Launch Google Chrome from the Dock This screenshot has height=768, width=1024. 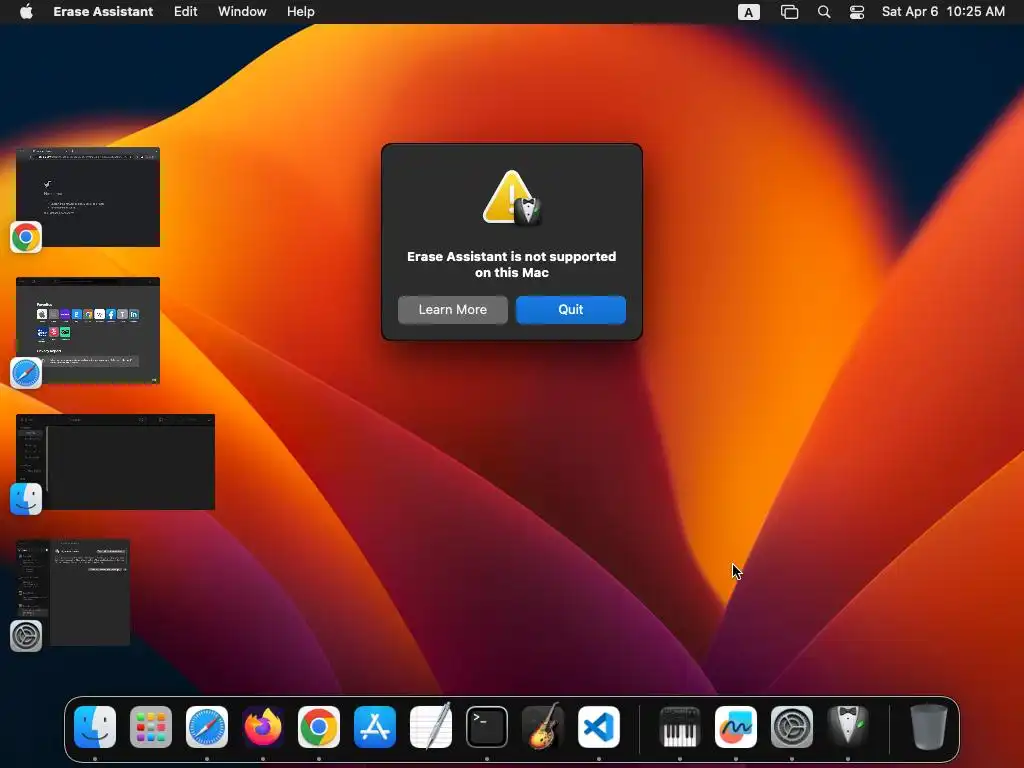click(319, 727)
